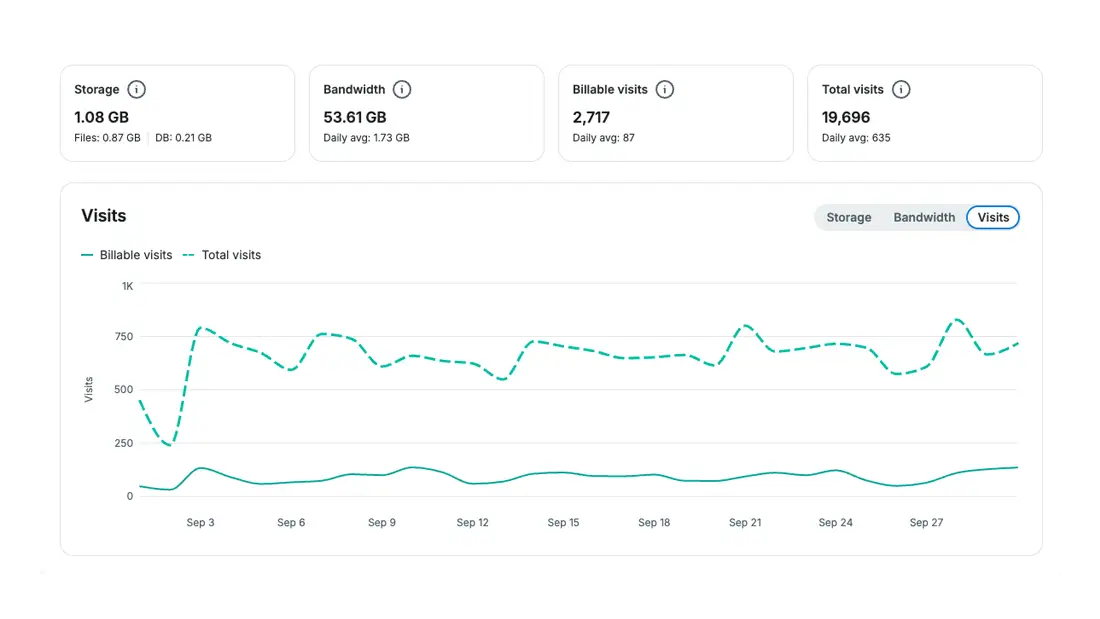Click the Bandwidth info icon

(x=402, y=89)
